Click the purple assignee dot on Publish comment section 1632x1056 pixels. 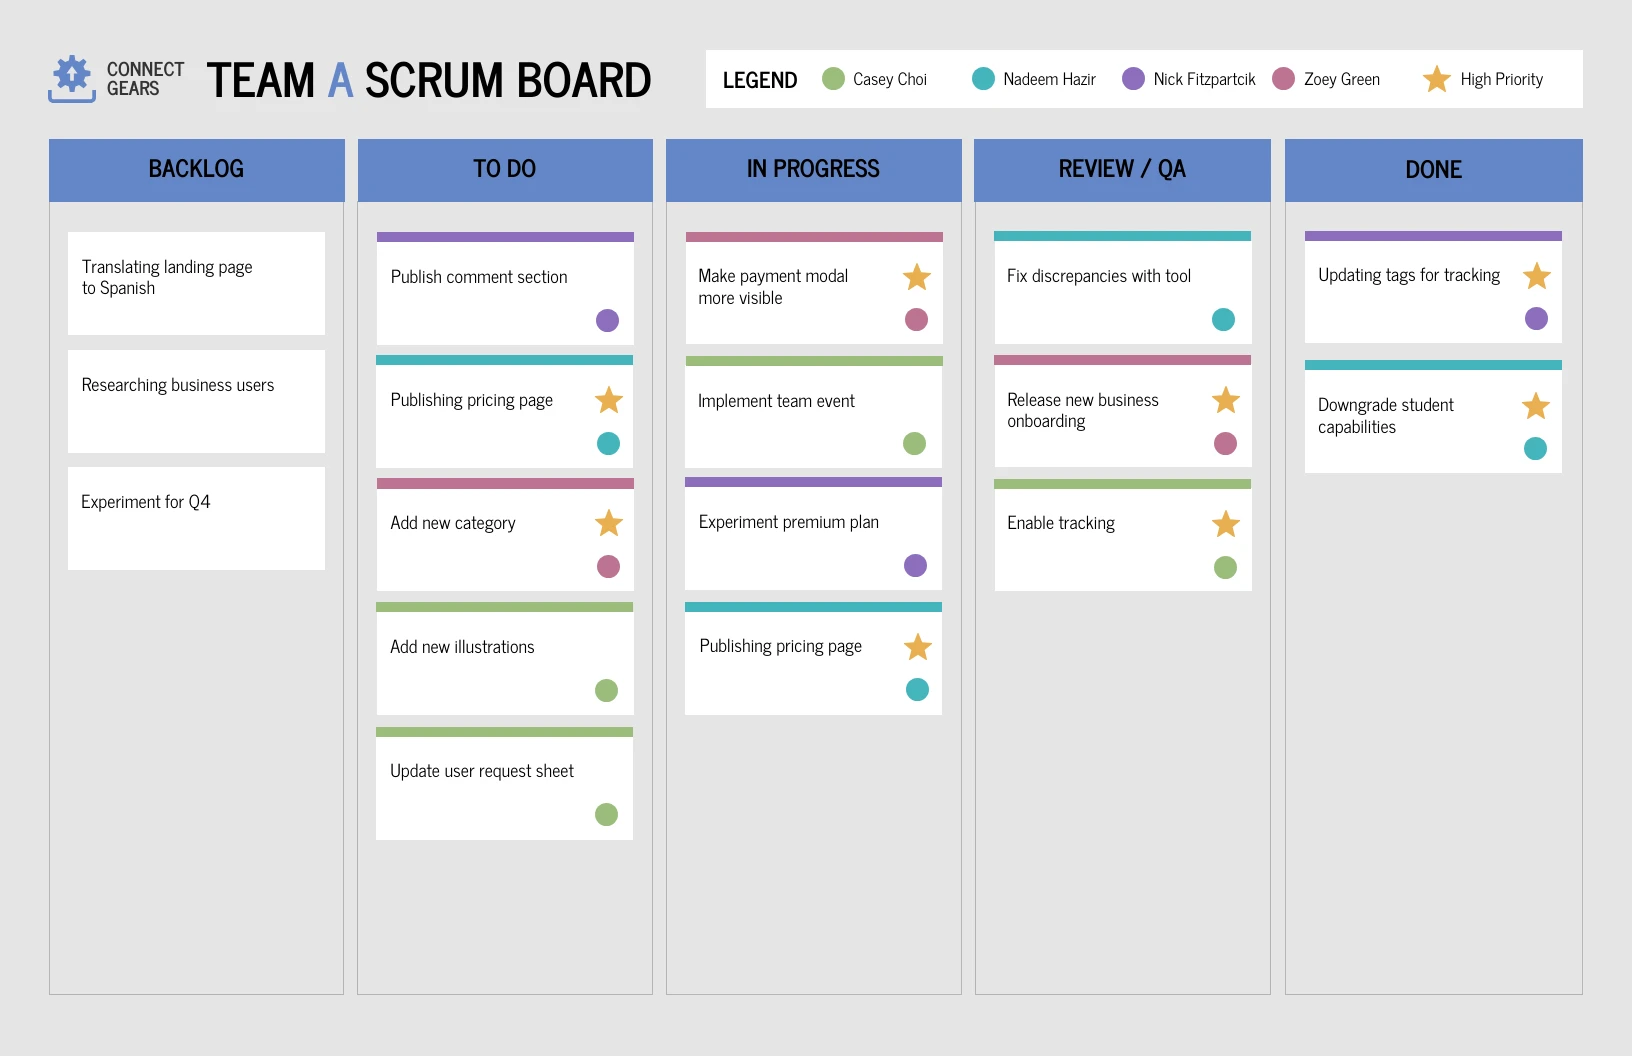pos(607,320)
